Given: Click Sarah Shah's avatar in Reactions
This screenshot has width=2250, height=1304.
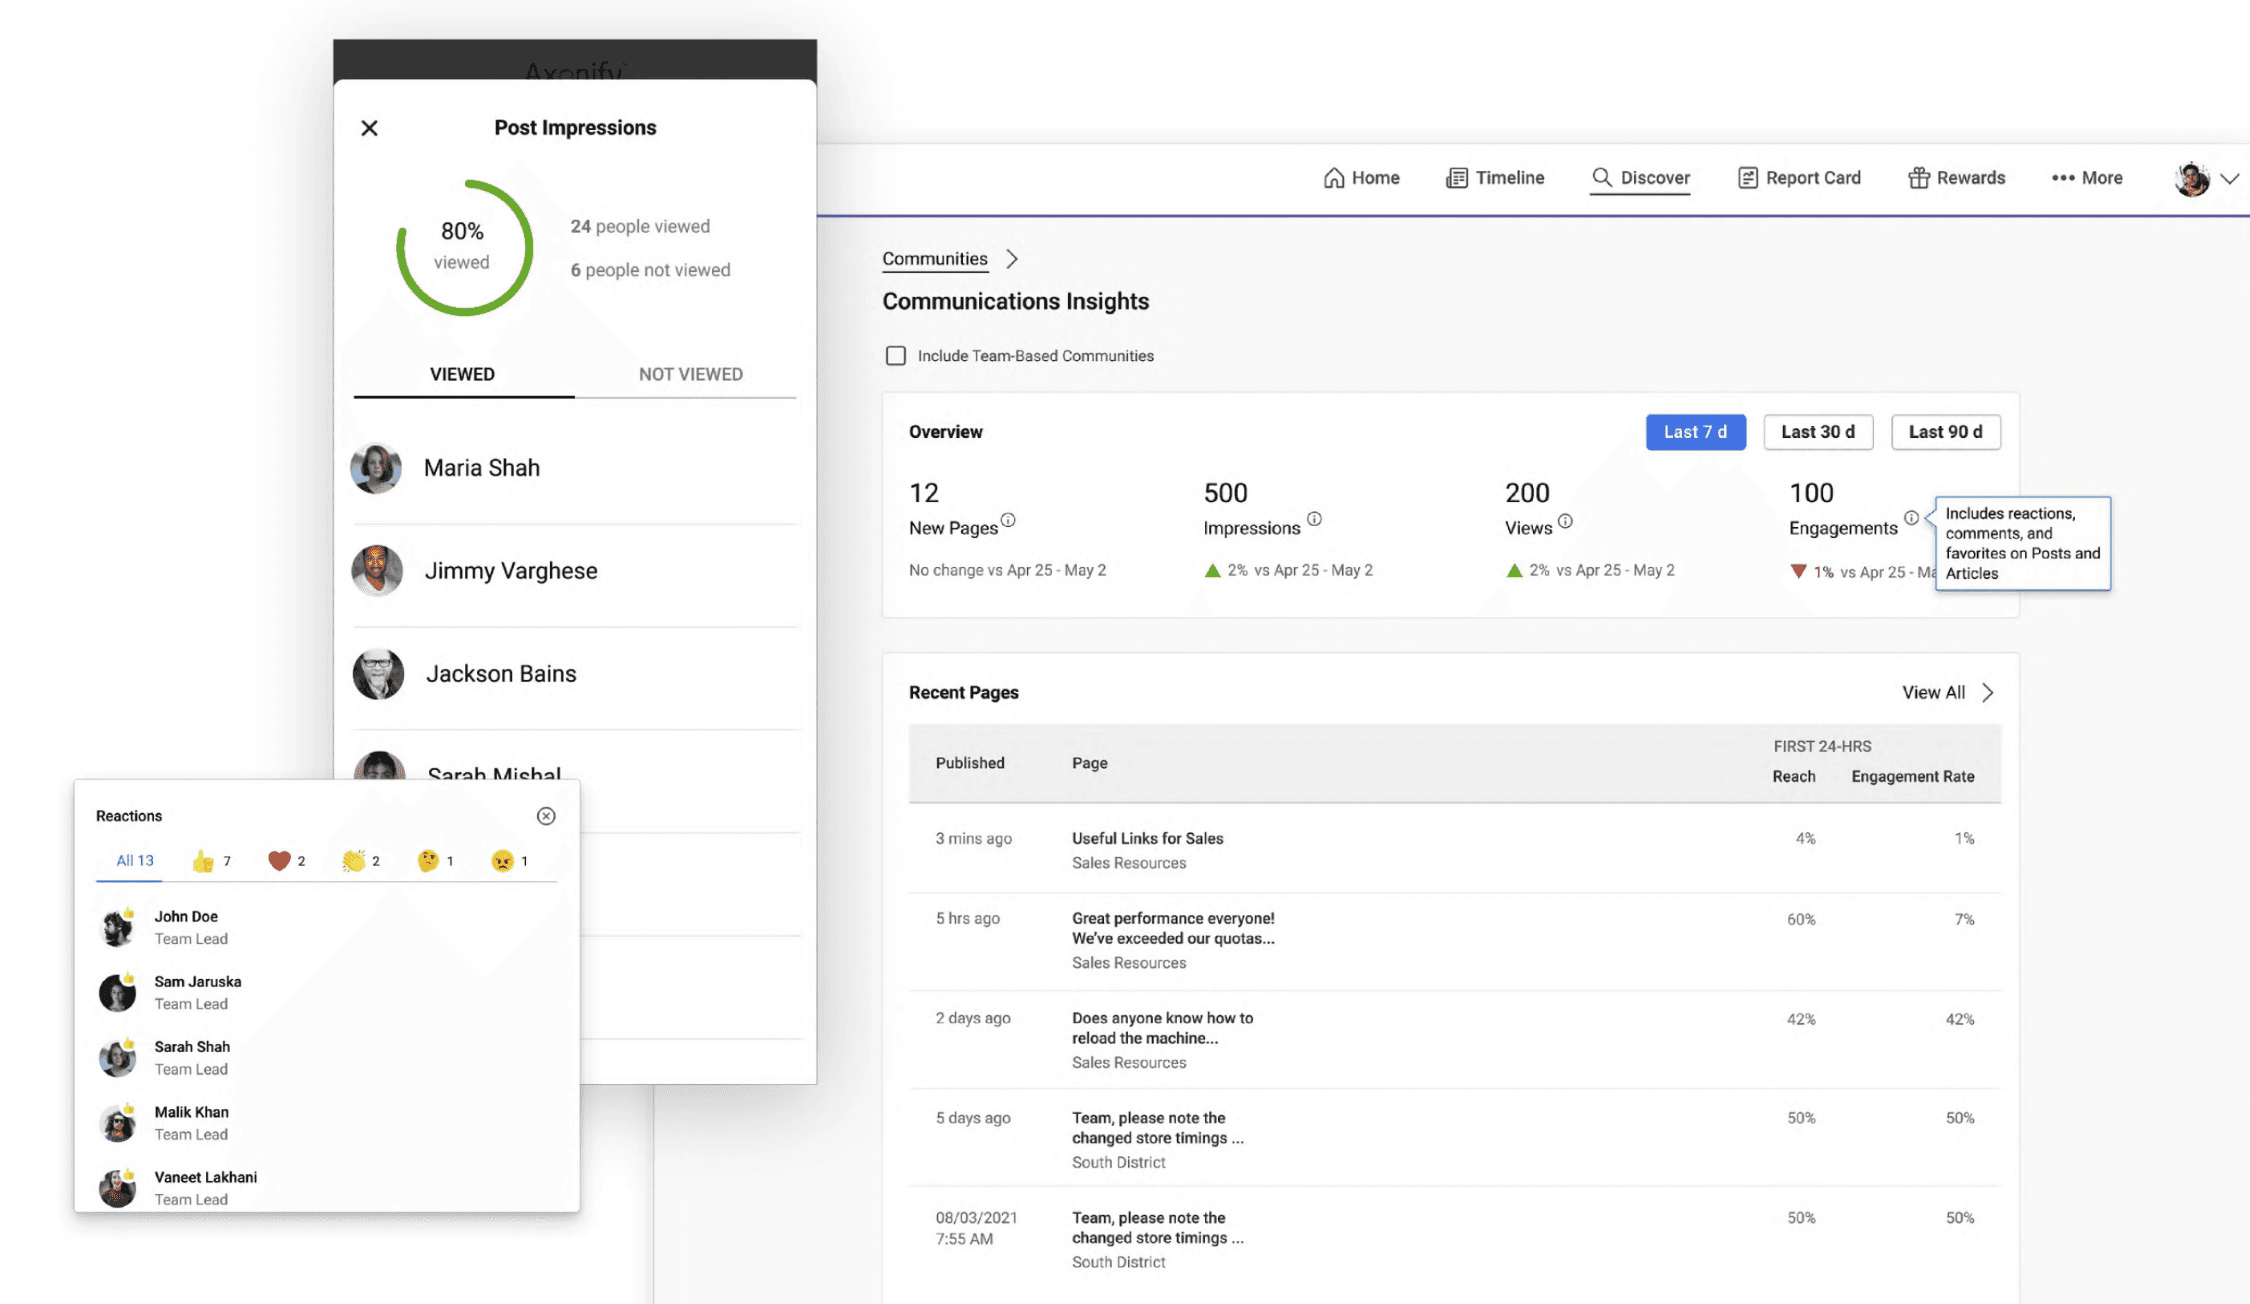Looking at the screenshot, I should point(117,1058).
